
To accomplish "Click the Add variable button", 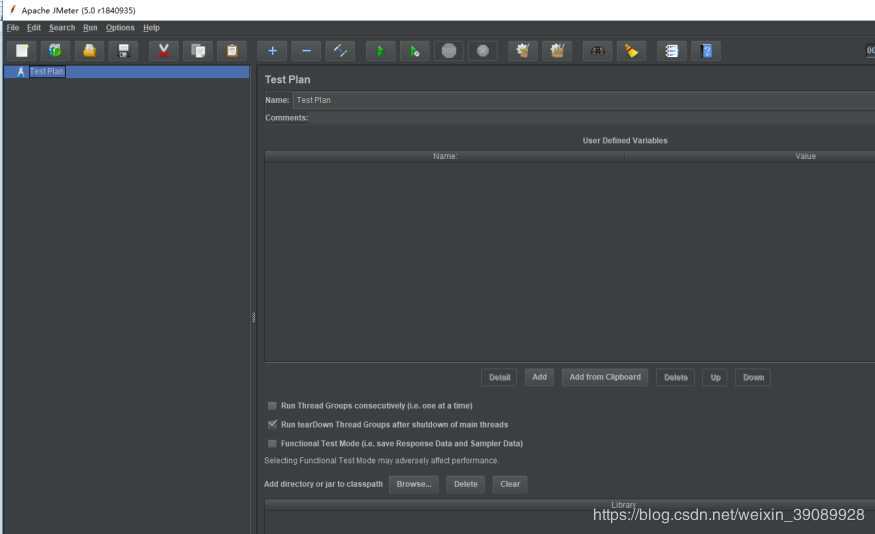I will (x=539, y=377).
